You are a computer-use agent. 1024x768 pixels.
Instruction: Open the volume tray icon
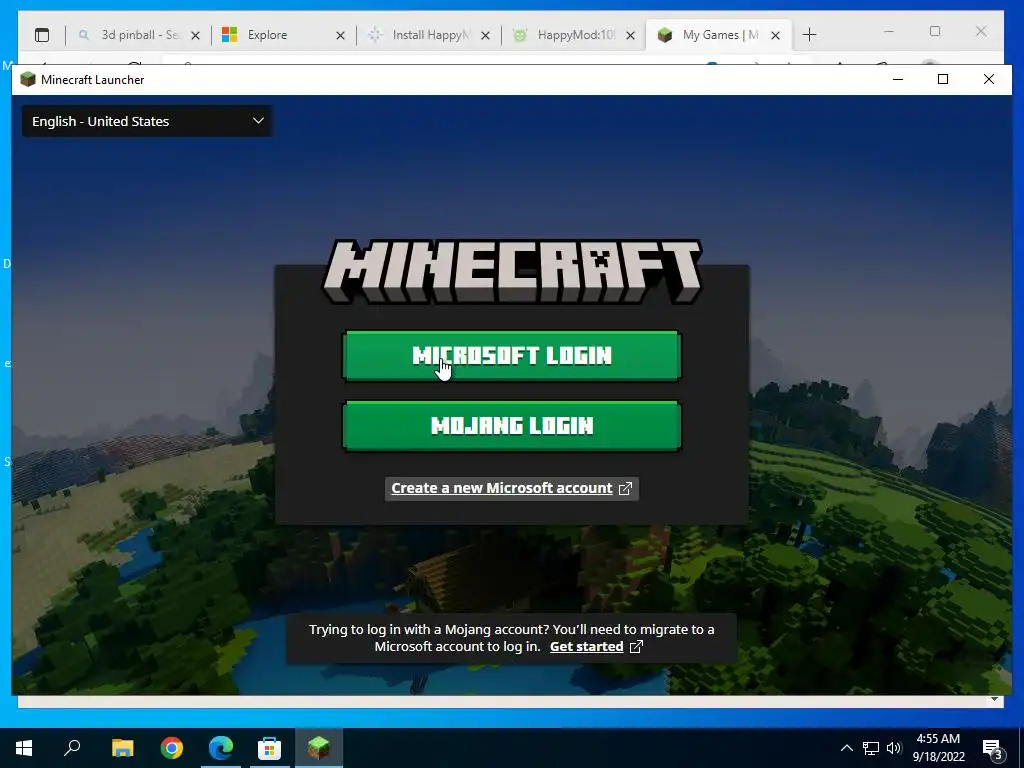(x=894, y=748)
